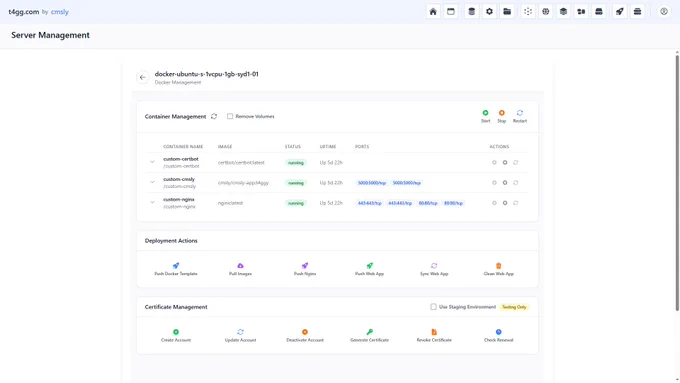Click the running status badge for custom-nginx

296,203
